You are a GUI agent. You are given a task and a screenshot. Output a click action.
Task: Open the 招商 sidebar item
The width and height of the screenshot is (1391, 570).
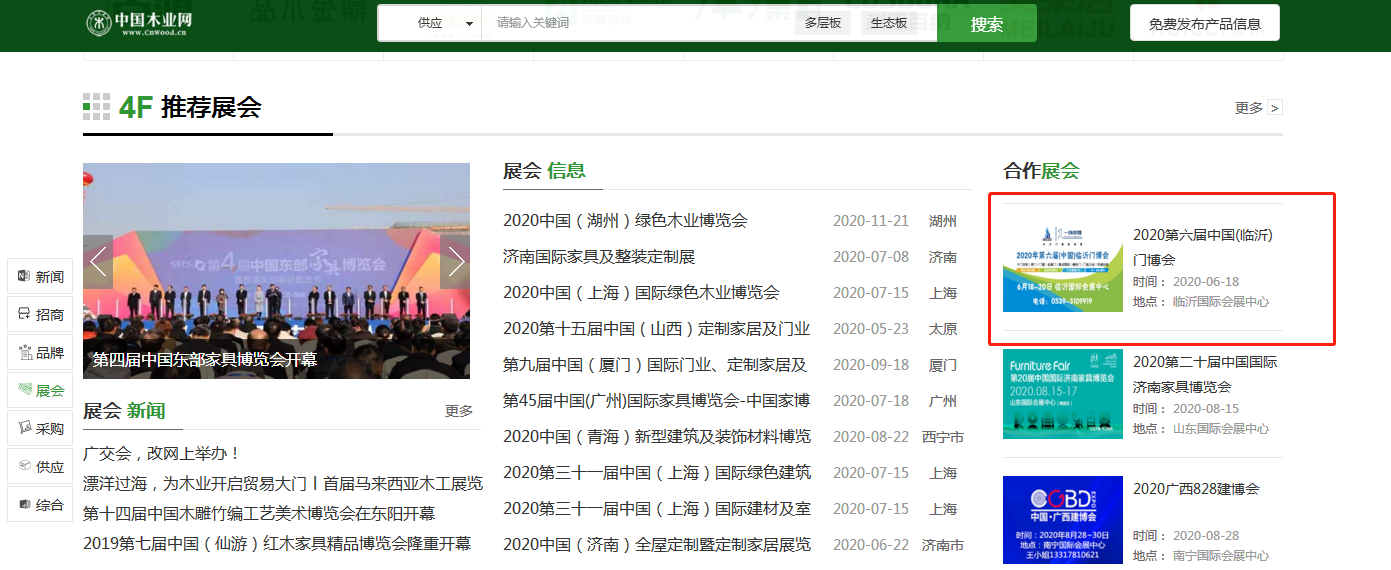(x=40, y=315)
